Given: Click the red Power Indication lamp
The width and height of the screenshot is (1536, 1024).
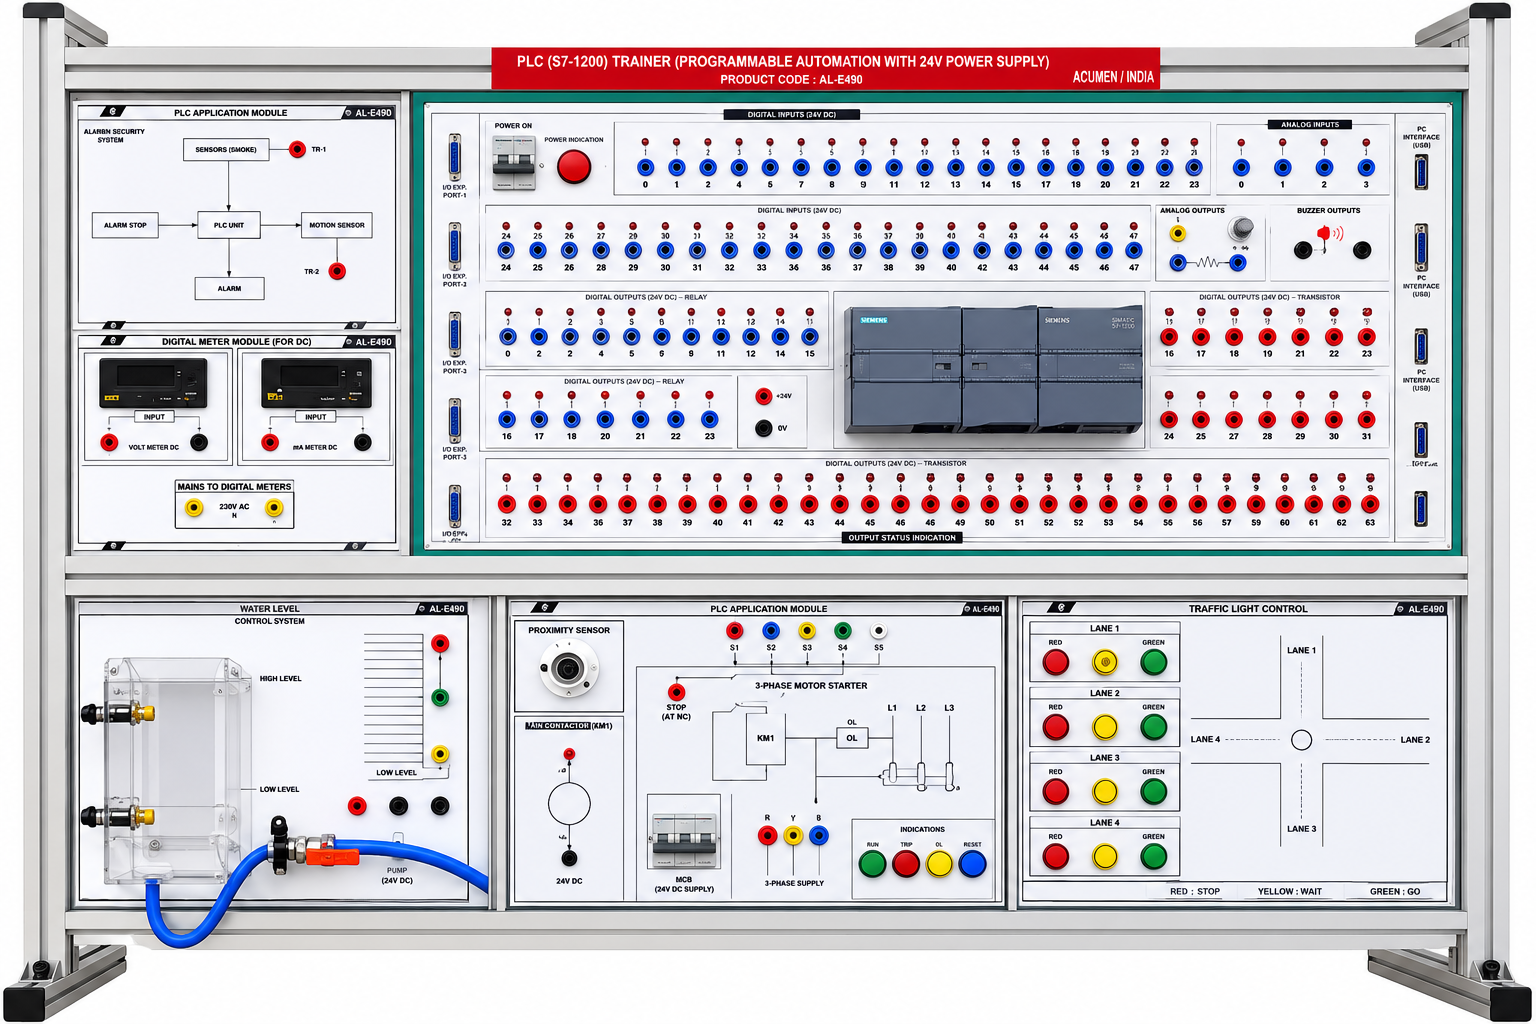Looking at the screenshot, I should point(574,166).
